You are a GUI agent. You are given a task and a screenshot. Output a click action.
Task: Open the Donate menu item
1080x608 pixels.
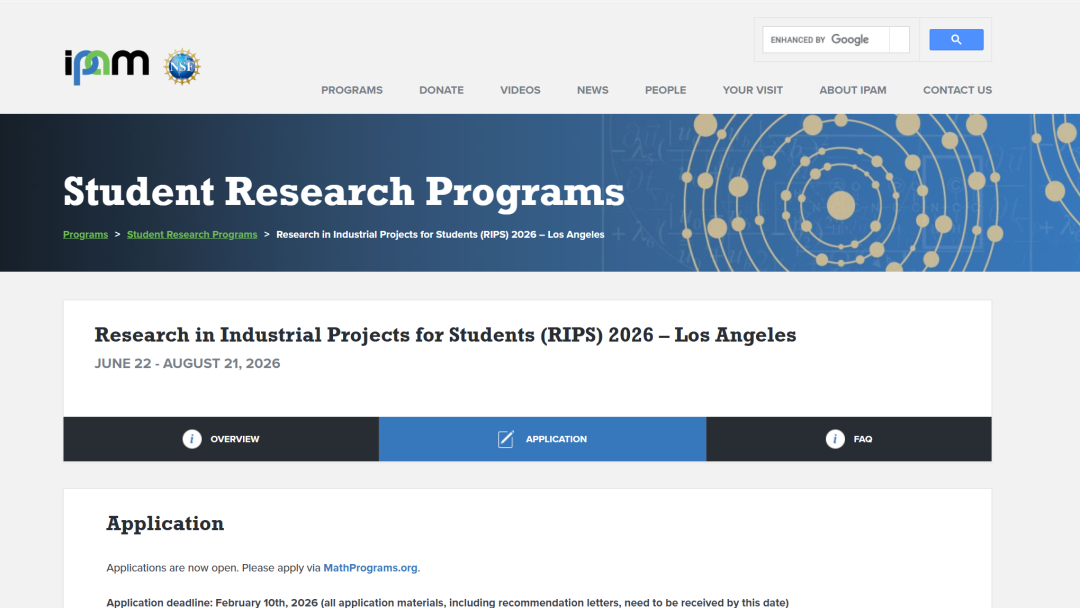click(441, 90)
